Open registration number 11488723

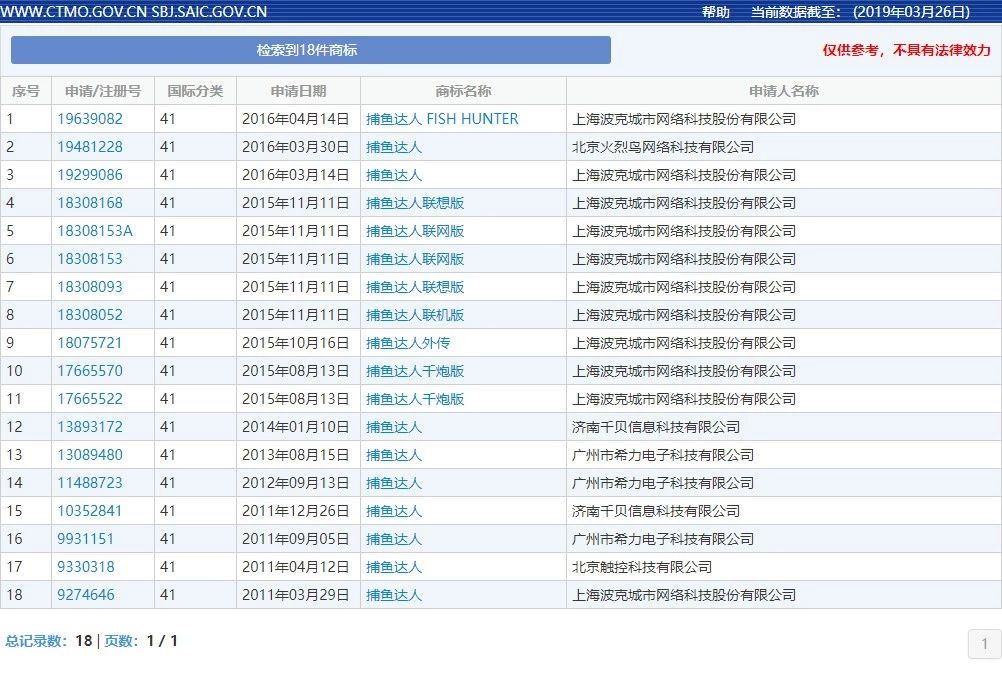click(x=89, y=483)
